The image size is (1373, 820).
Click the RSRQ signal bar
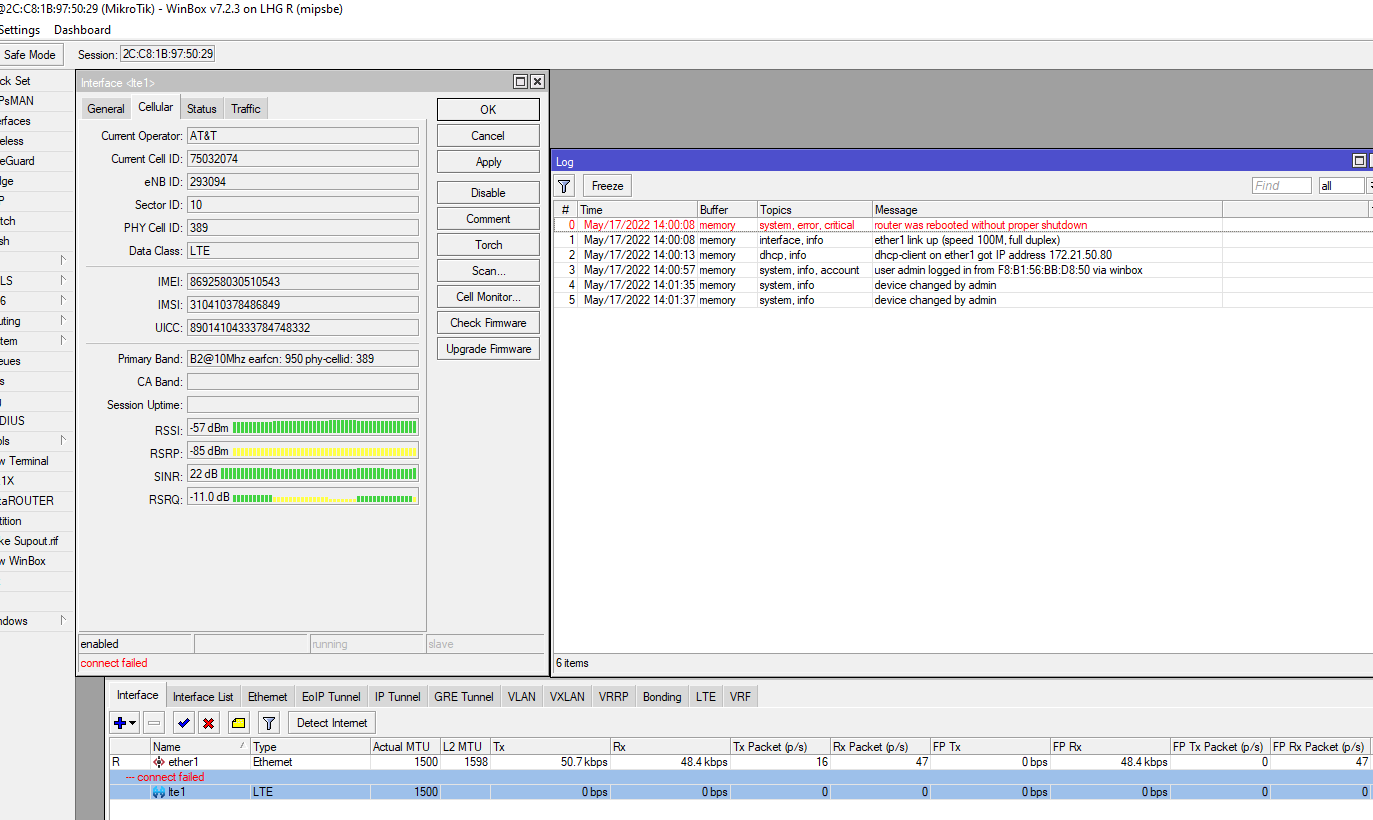click(x=303, y=497)
